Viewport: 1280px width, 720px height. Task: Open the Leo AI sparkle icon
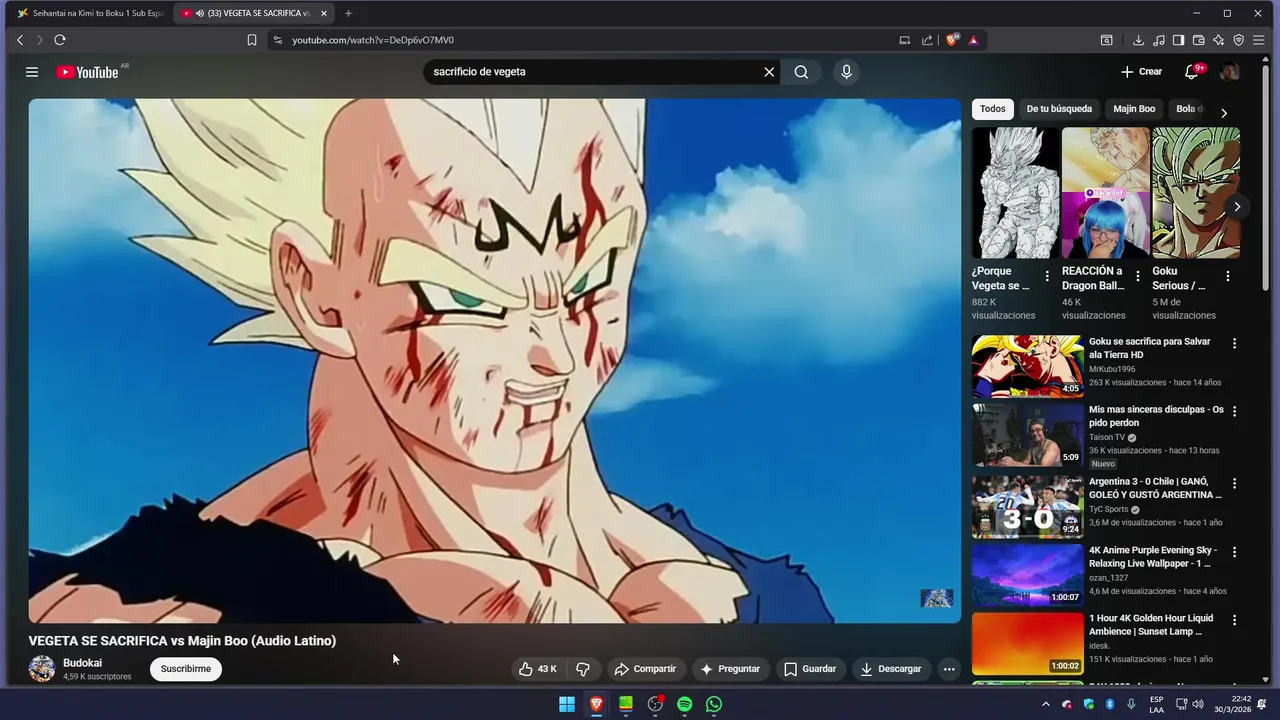[1218, 40]
